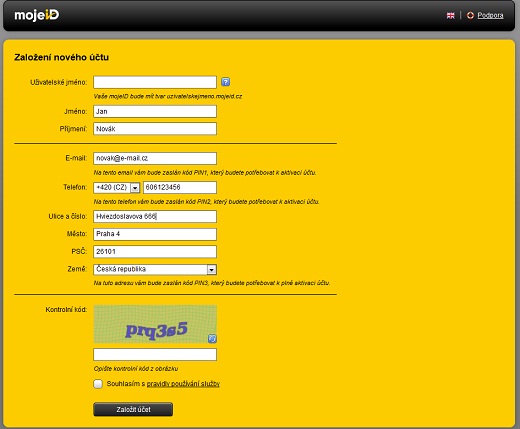
Task: Open the Podpora support link
Action: [x=490, y=15]
